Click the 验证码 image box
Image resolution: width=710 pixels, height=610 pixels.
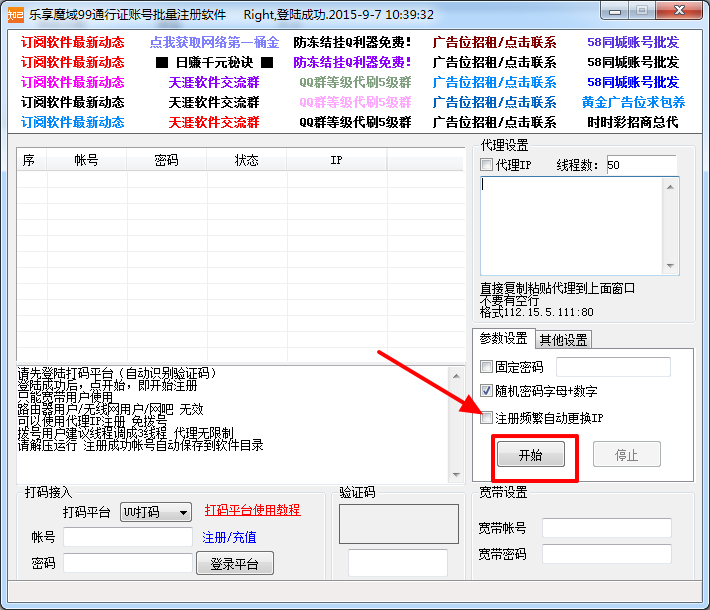pyautogui.click(x=399, y=524)
